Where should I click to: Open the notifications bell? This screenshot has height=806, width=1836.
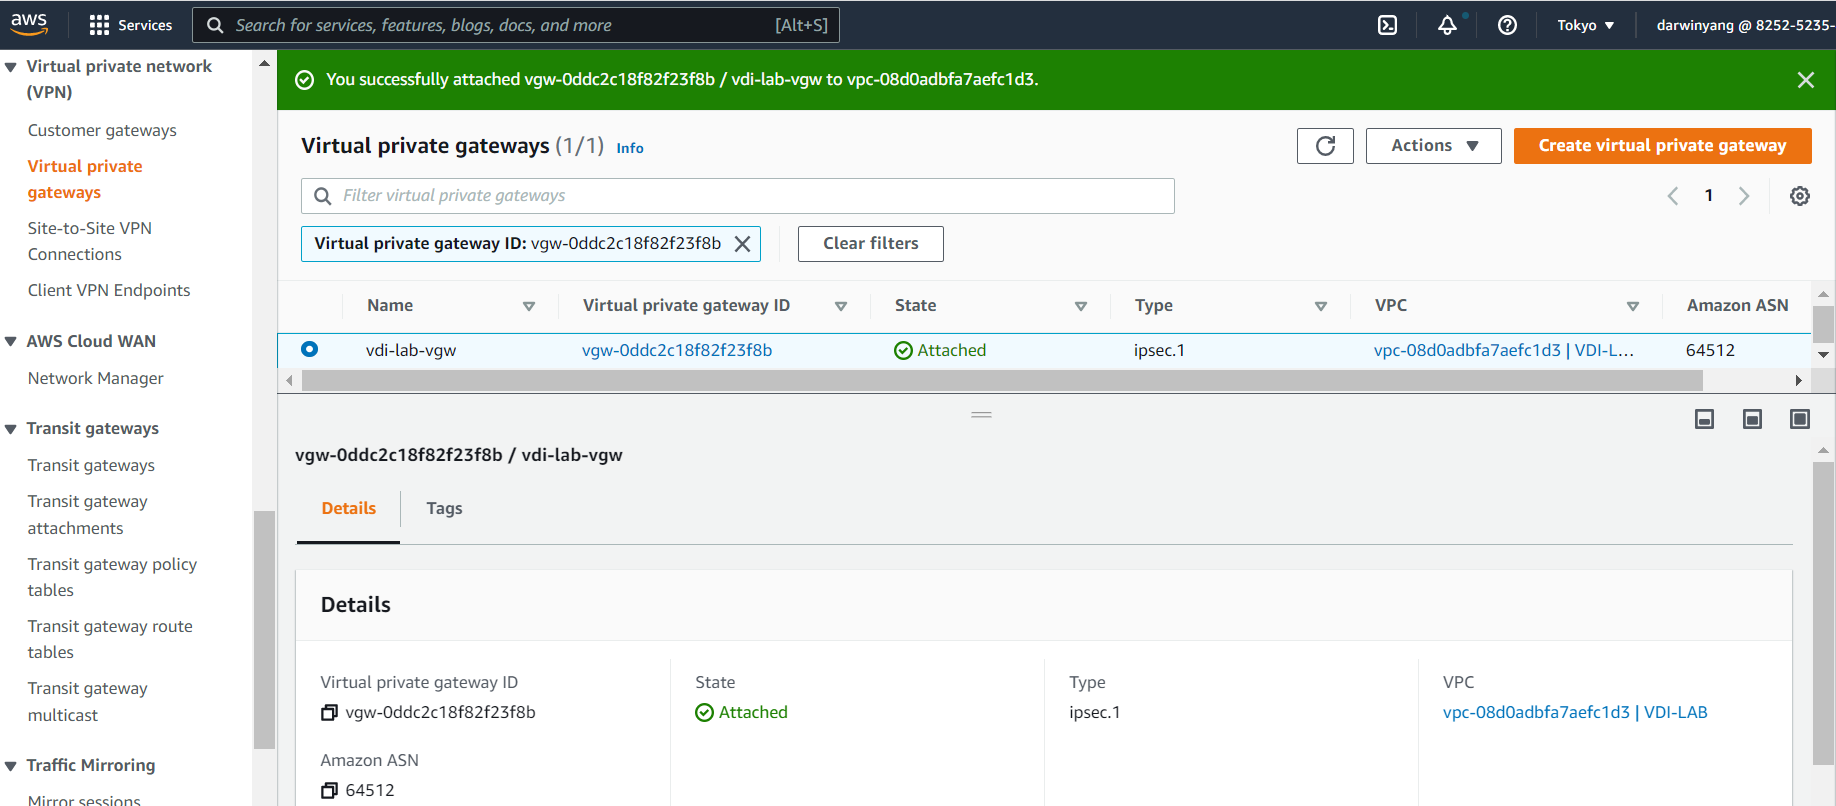pyautogui.click(x=1447, y=25)
